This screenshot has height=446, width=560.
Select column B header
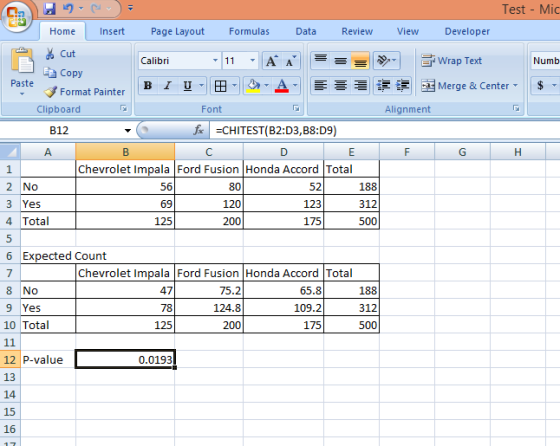tap(125, 152)
